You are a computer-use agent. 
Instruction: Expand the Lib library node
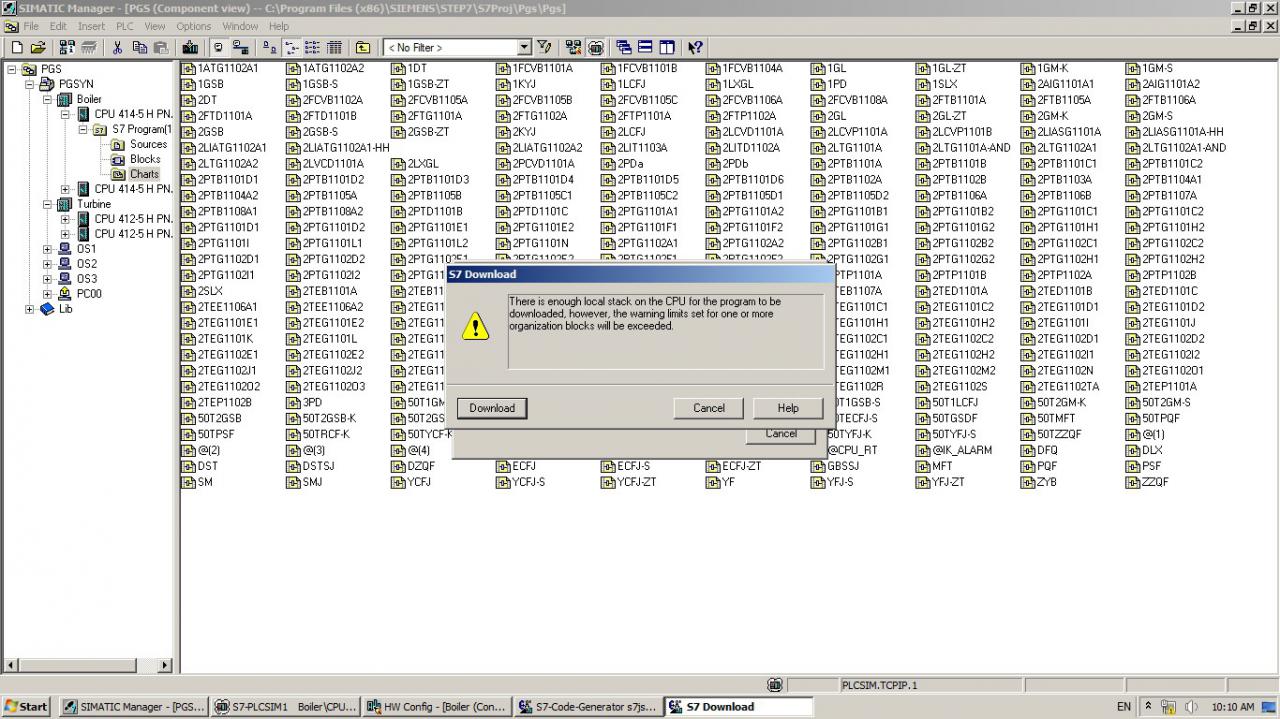click(x=30, y=309)
